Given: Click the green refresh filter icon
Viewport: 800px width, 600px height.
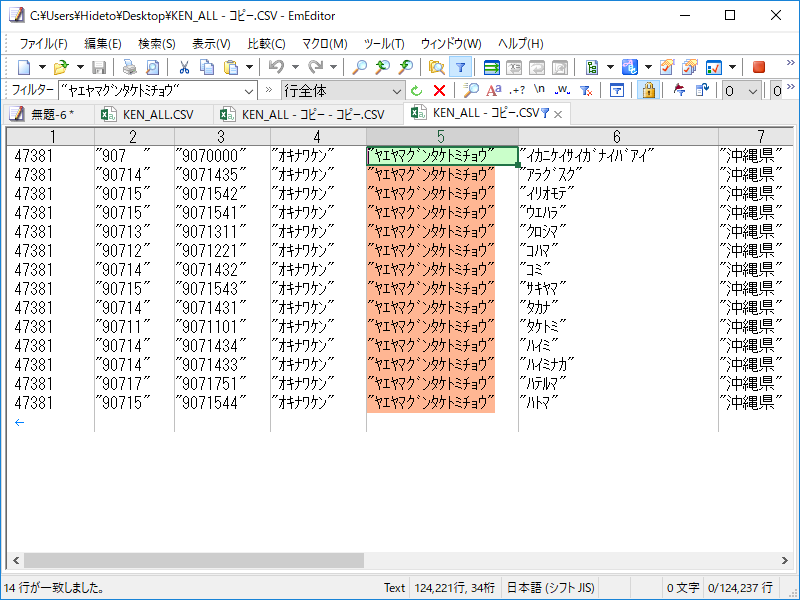Looking at the screenshot, I should (417, 91).
